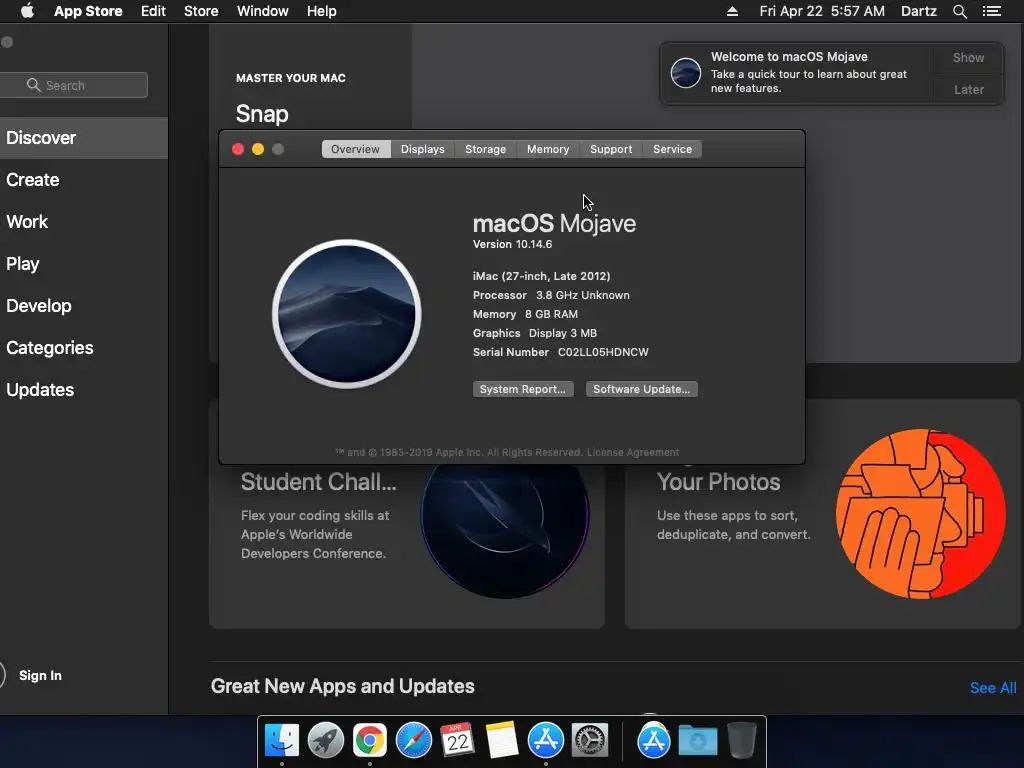Click Sign In in App Store sidebar
This screenshot has width=1024, height=768.
tap(40, 675)
